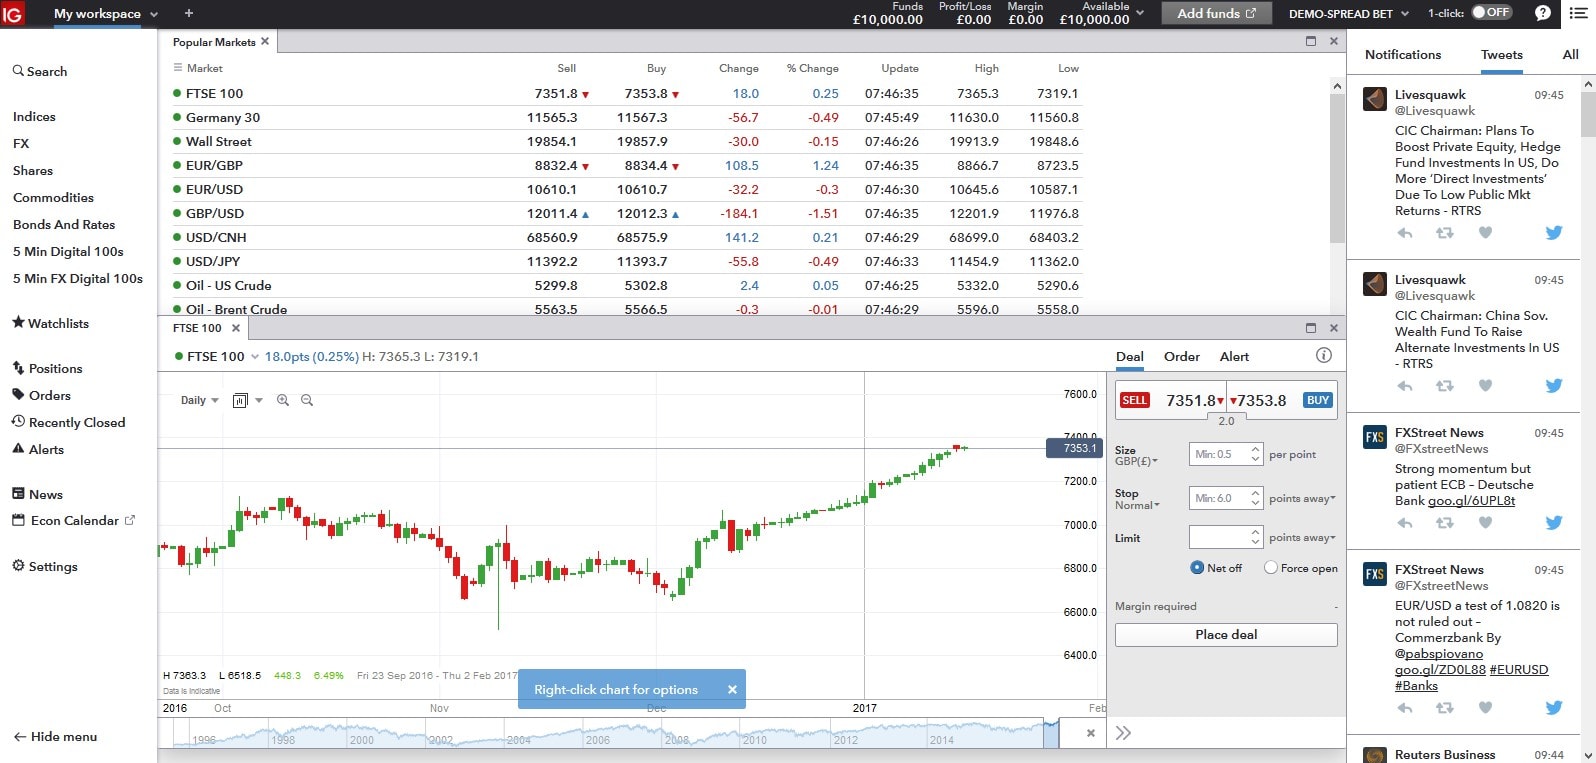This screenshot has width=1596, height=763.
Task: Click Twitter bird on the 'Strong momentum' FXStreet tweet
Action: 1553,522
